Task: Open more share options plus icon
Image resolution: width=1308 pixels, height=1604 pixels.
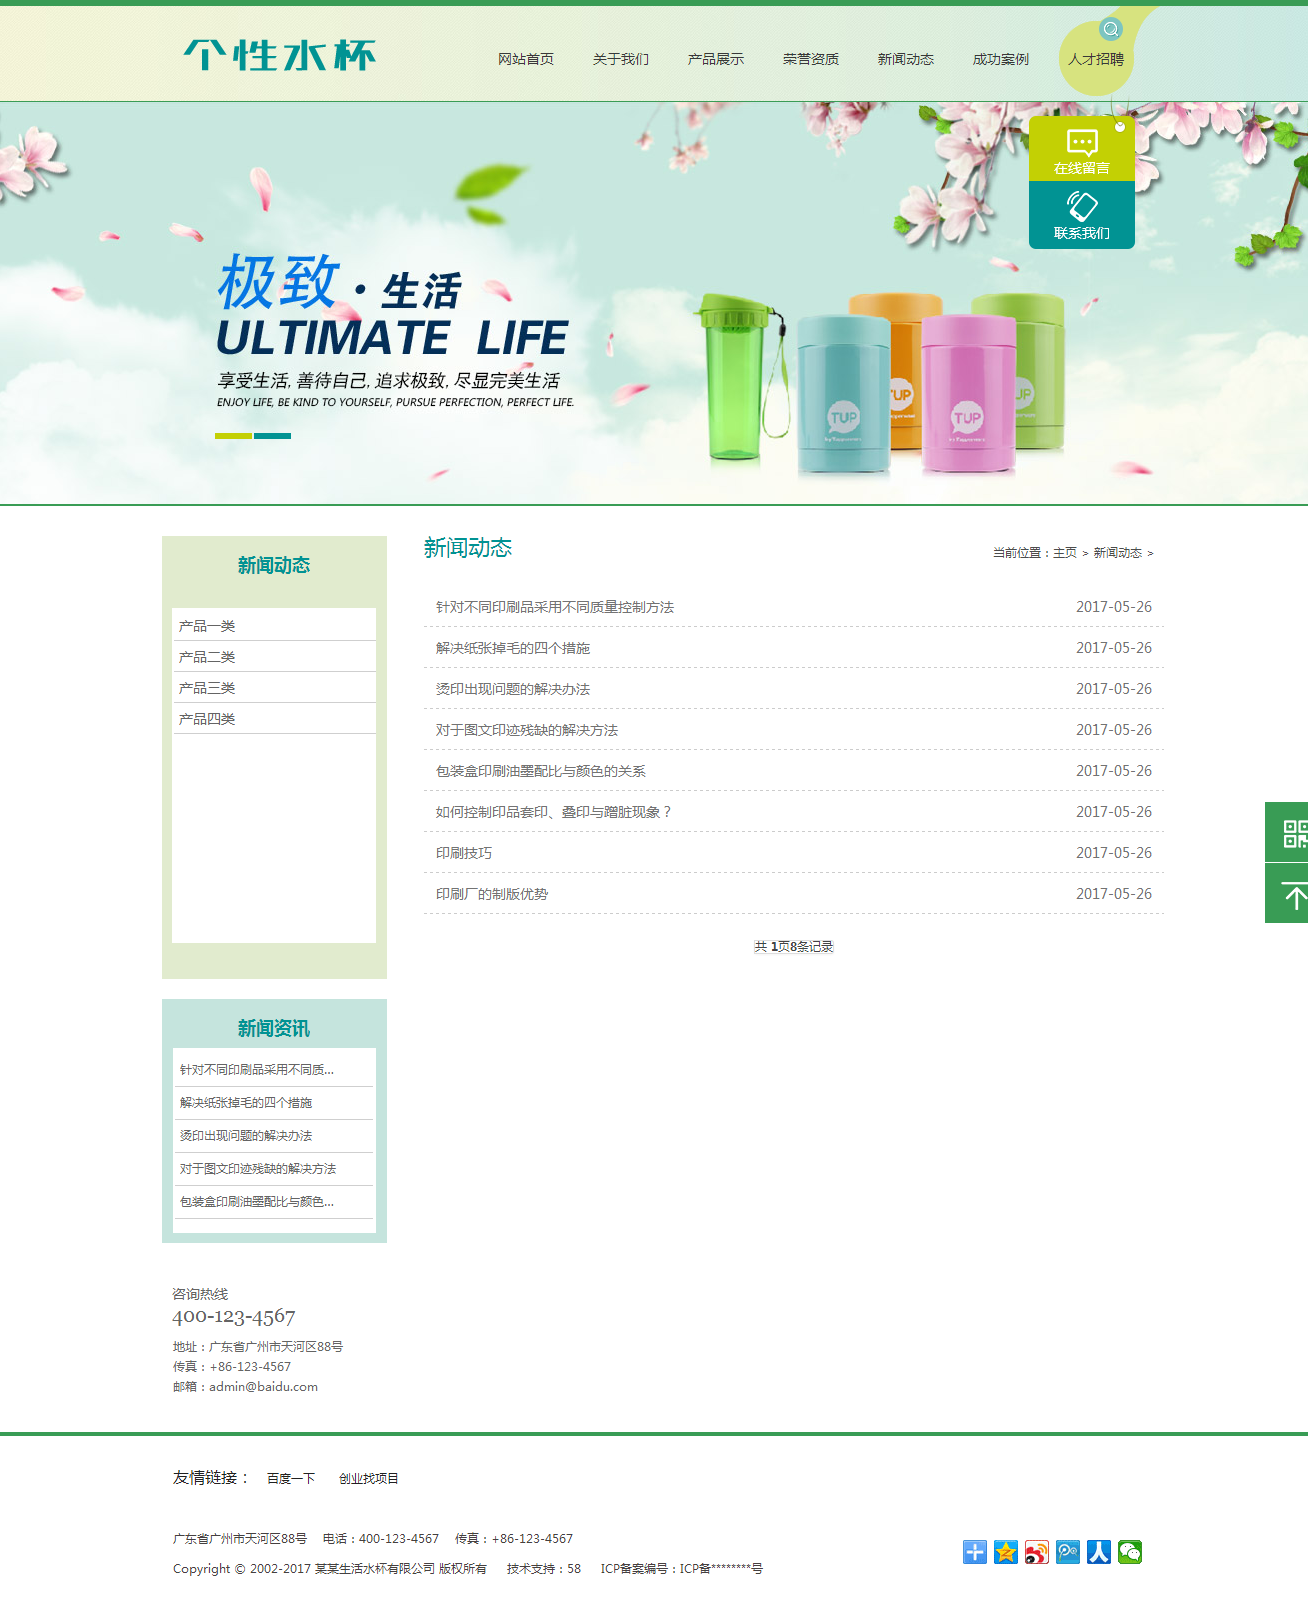Action: (975, 1552)
